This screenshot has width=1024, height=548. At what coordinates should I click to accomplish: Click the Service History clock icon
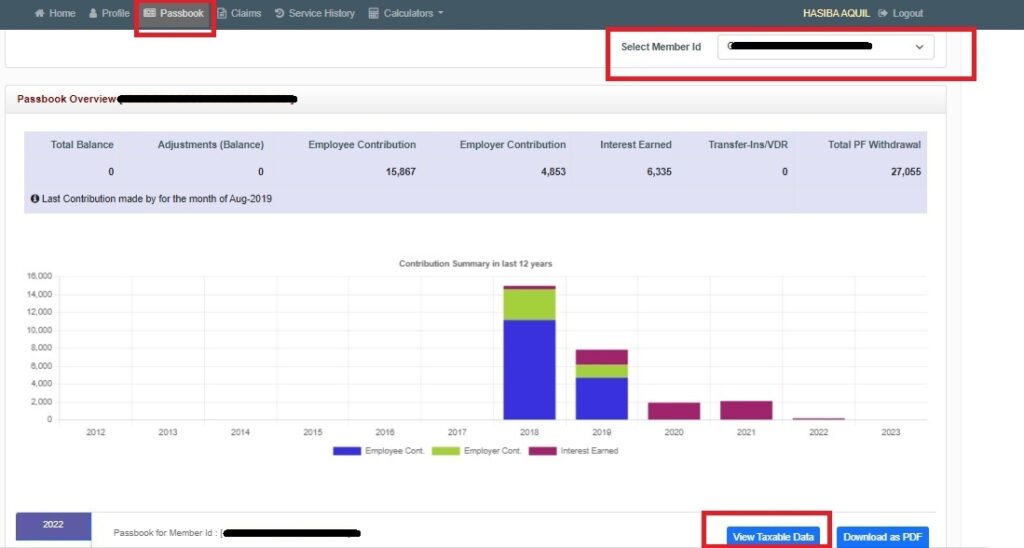point(279,14)
